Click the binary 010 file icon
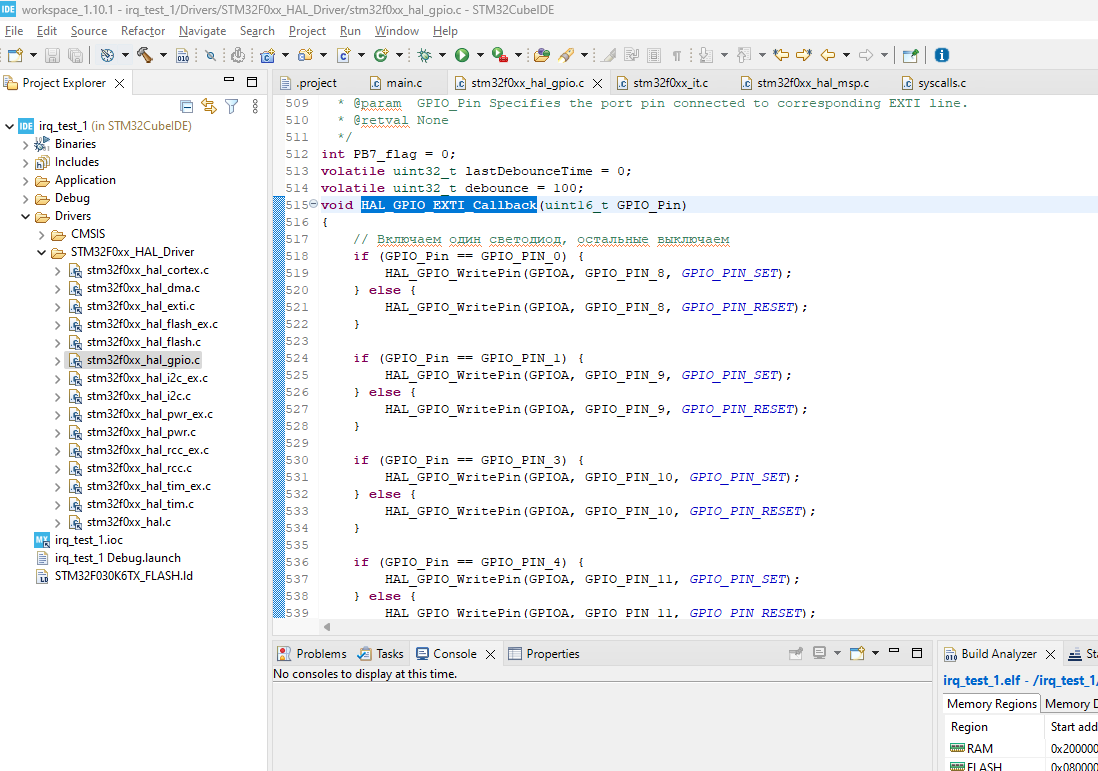This screenshot has width=1098, height=771. (182, 55)
